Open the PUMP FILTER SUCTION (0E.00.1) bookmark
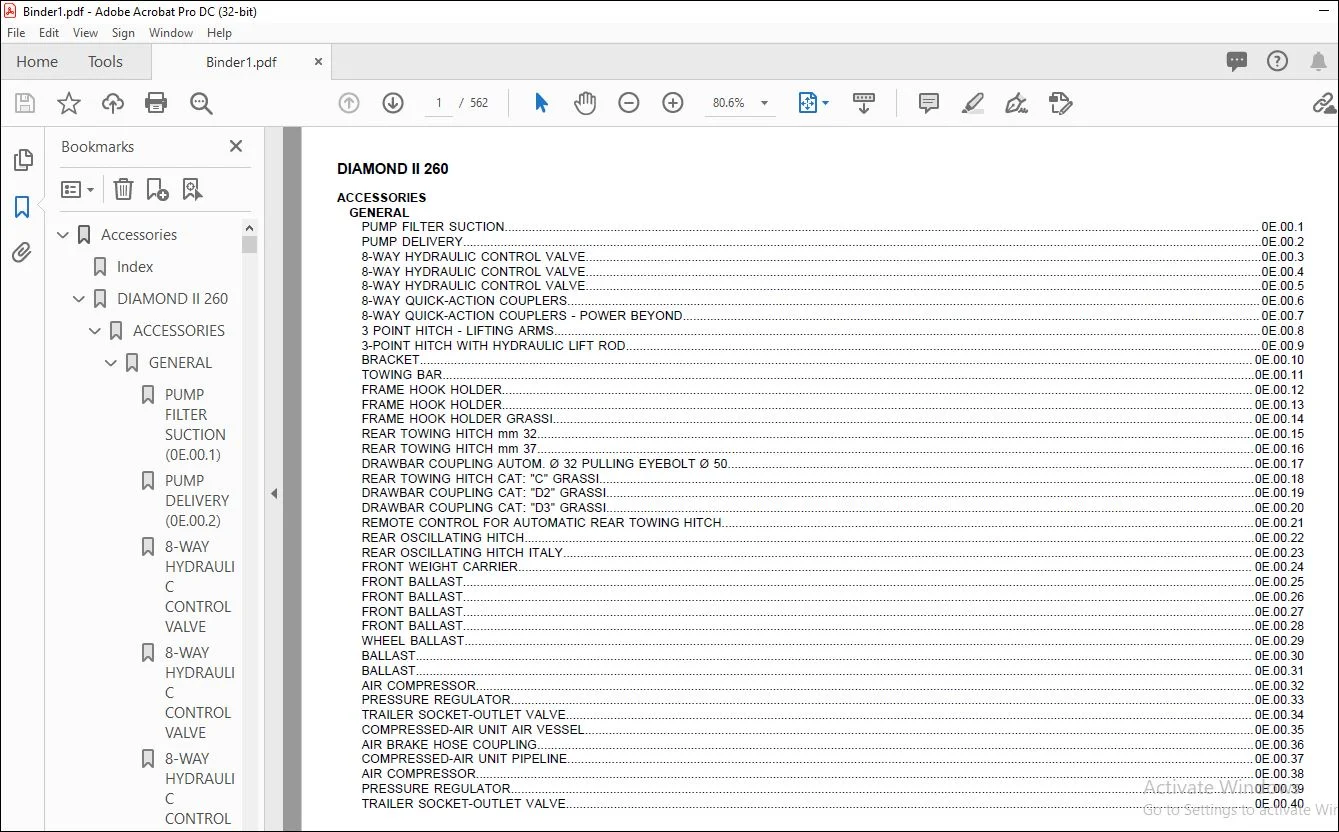 (x=196, y=425)
